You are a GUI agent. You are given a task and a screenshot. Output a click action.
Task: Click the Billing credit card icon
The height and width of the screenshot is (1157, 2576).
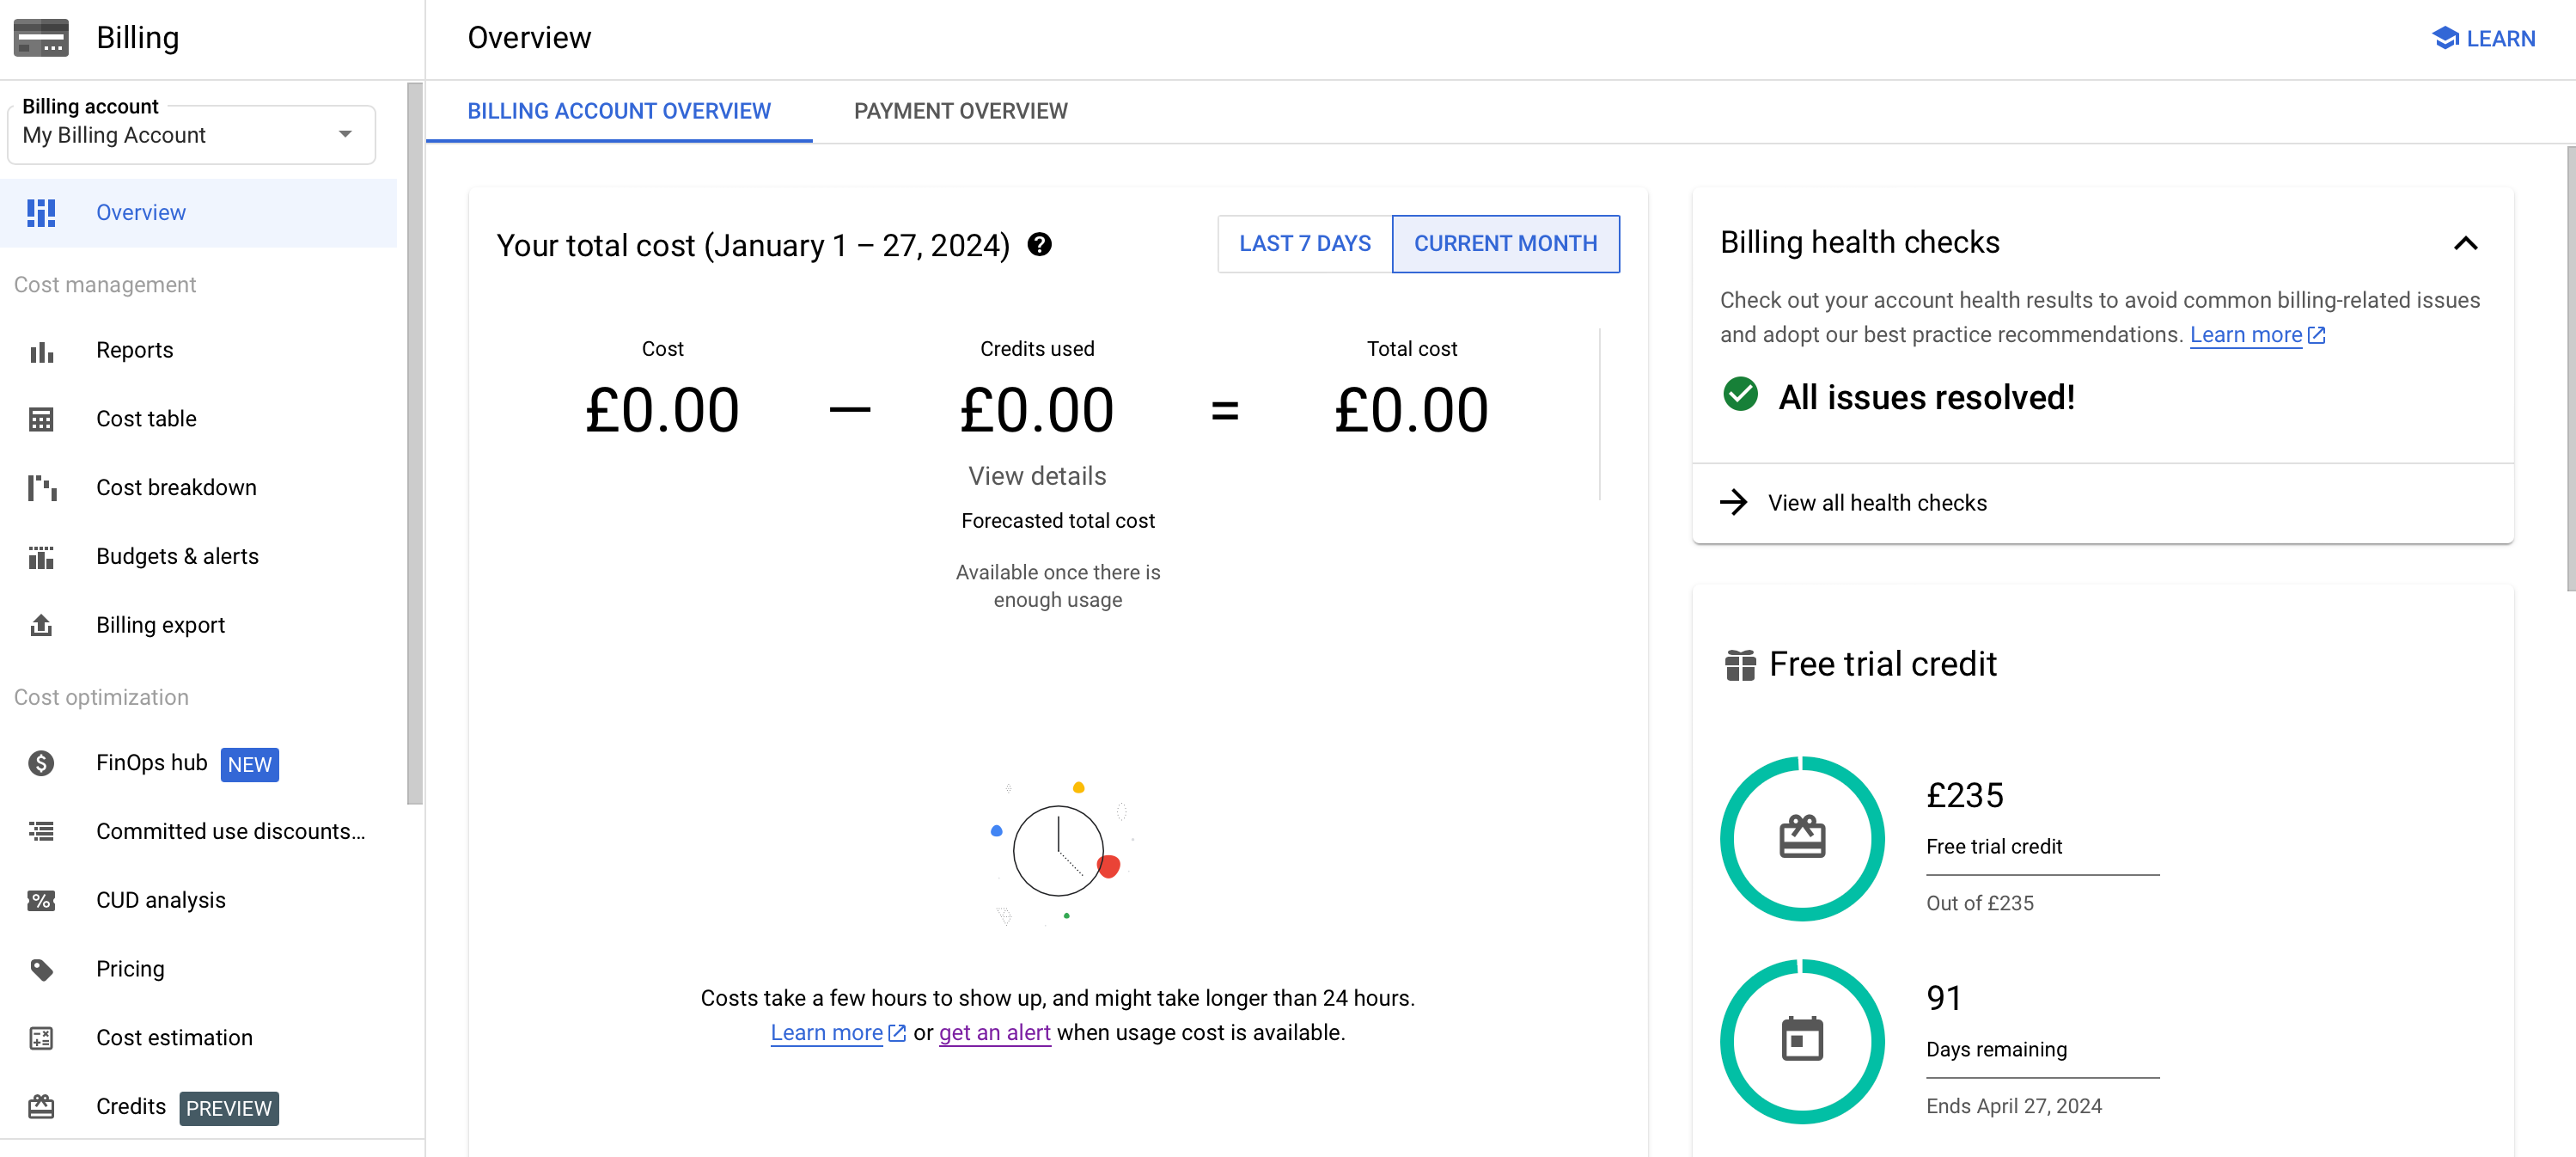[41, 38]
